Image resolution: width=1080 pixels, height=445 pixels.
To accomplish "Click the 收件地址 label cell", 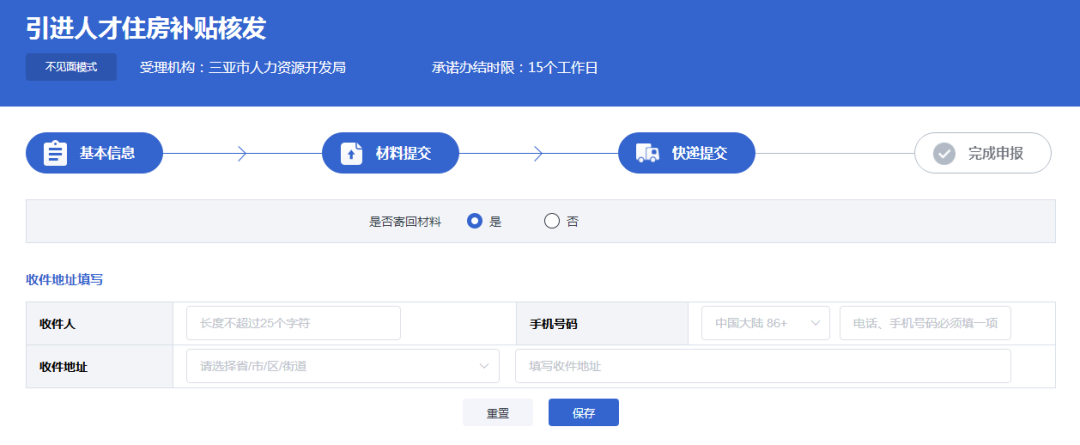I will tap(100, 366).
